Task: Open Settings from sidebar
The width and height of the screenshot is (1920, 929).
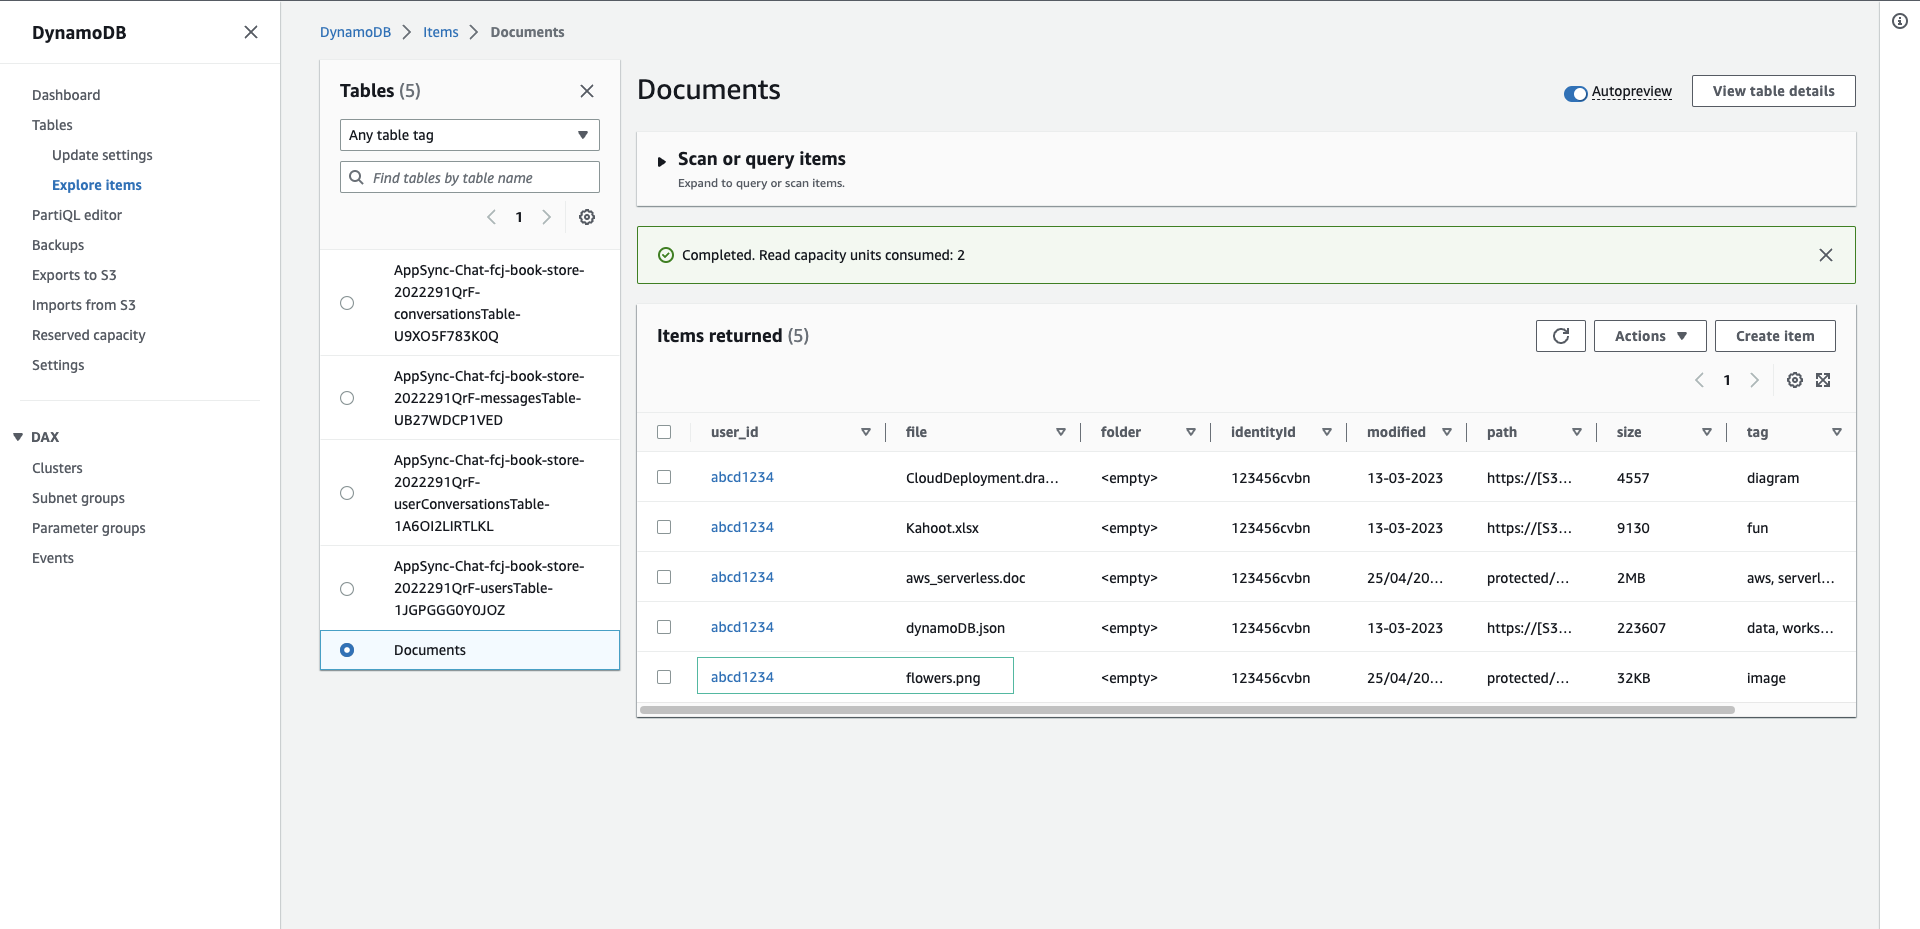Action: 58,365
